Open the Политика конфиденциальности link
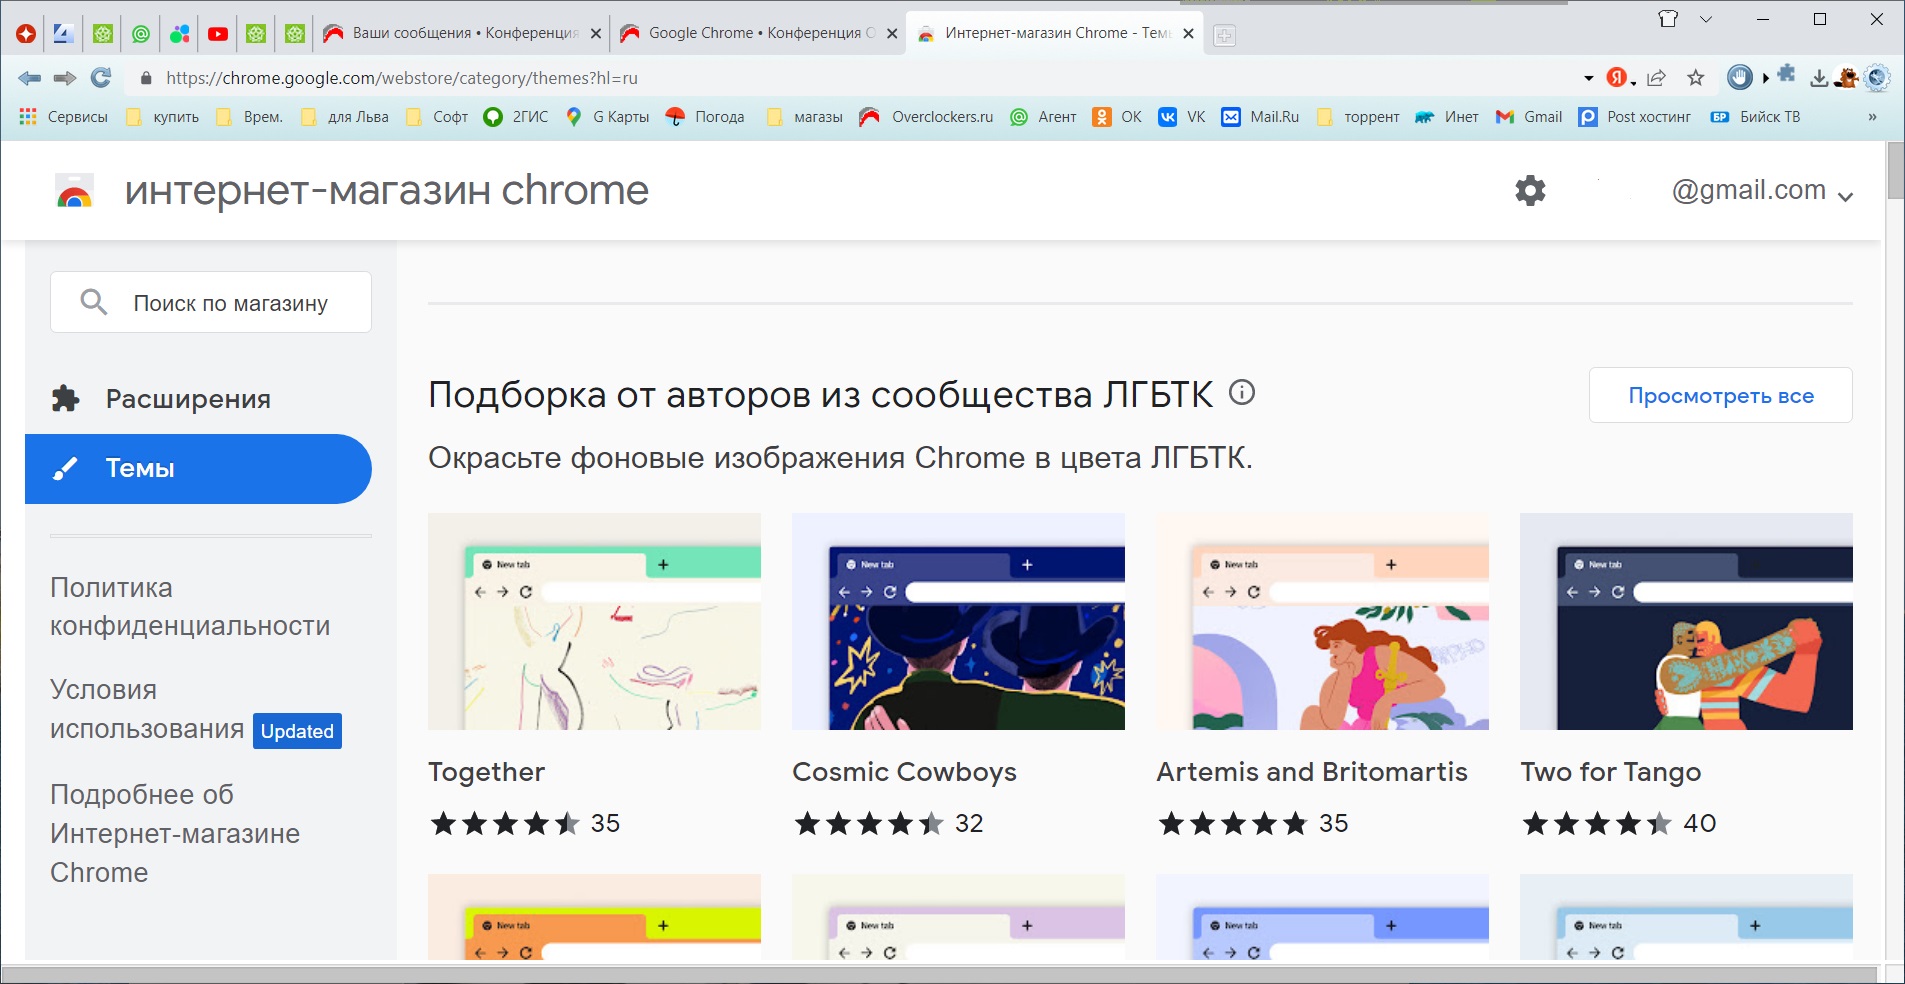The height and width of the screenshot is (984, 1905). point(190,607)
